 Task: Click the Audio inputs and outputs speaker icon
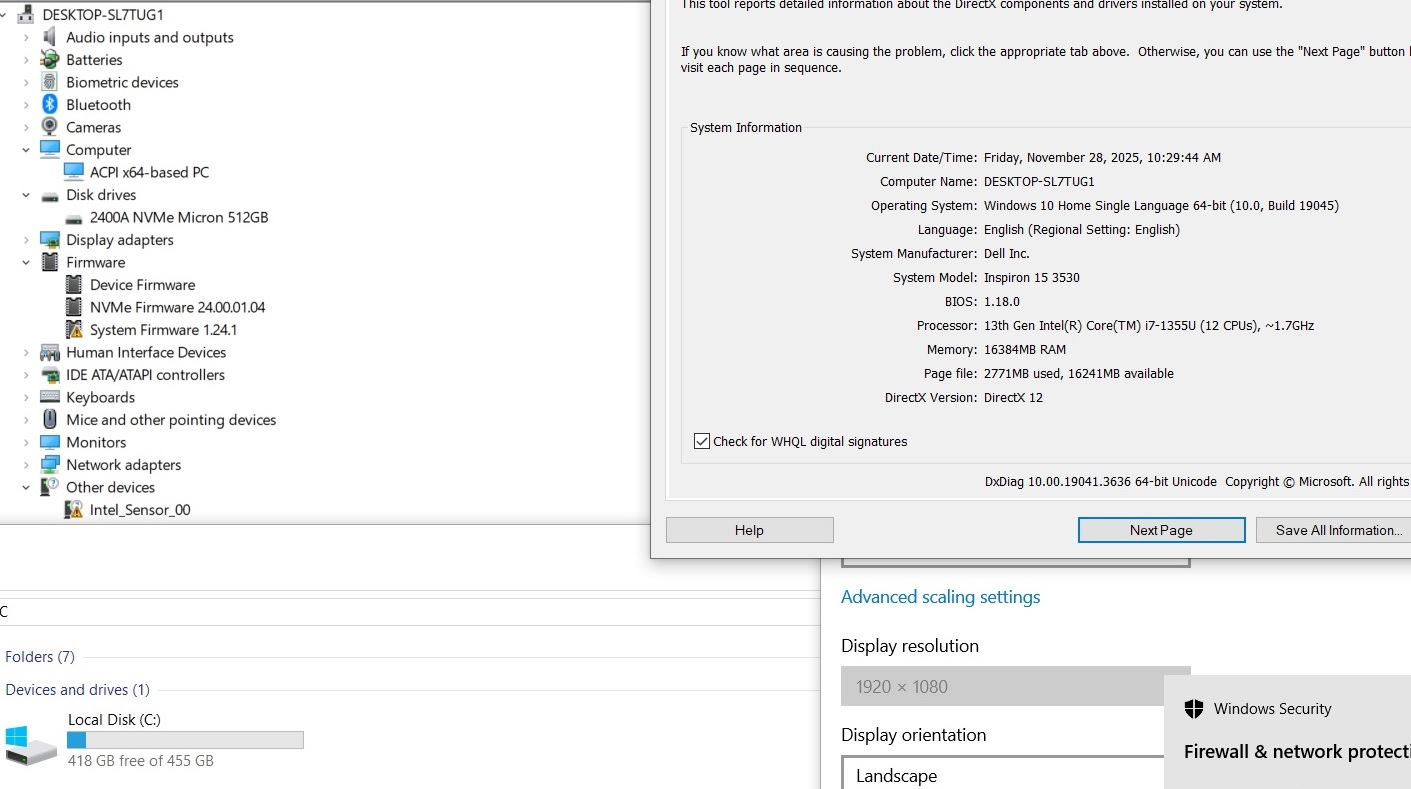[x=50, y=37]
